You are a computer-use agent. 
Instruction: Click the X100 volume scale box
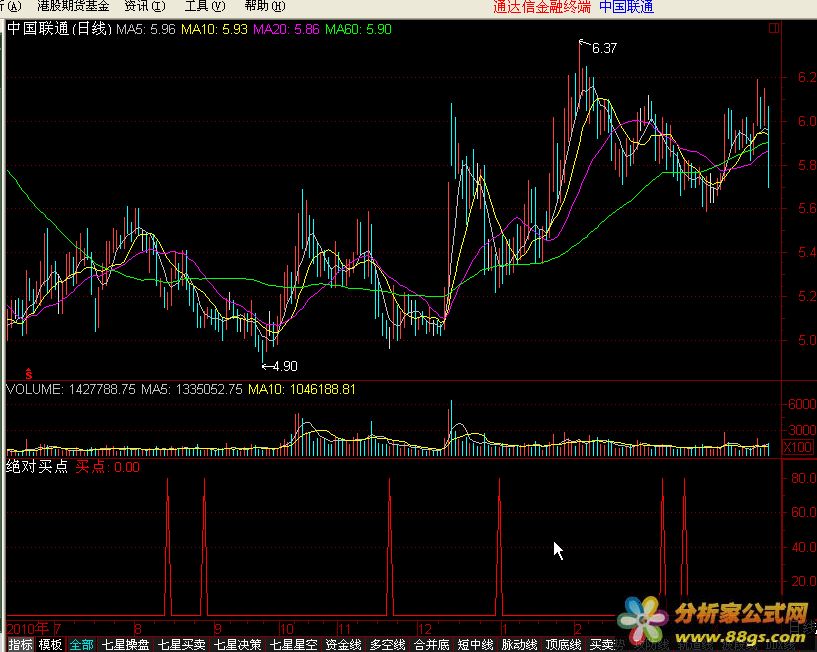click(x=798, y=447)
